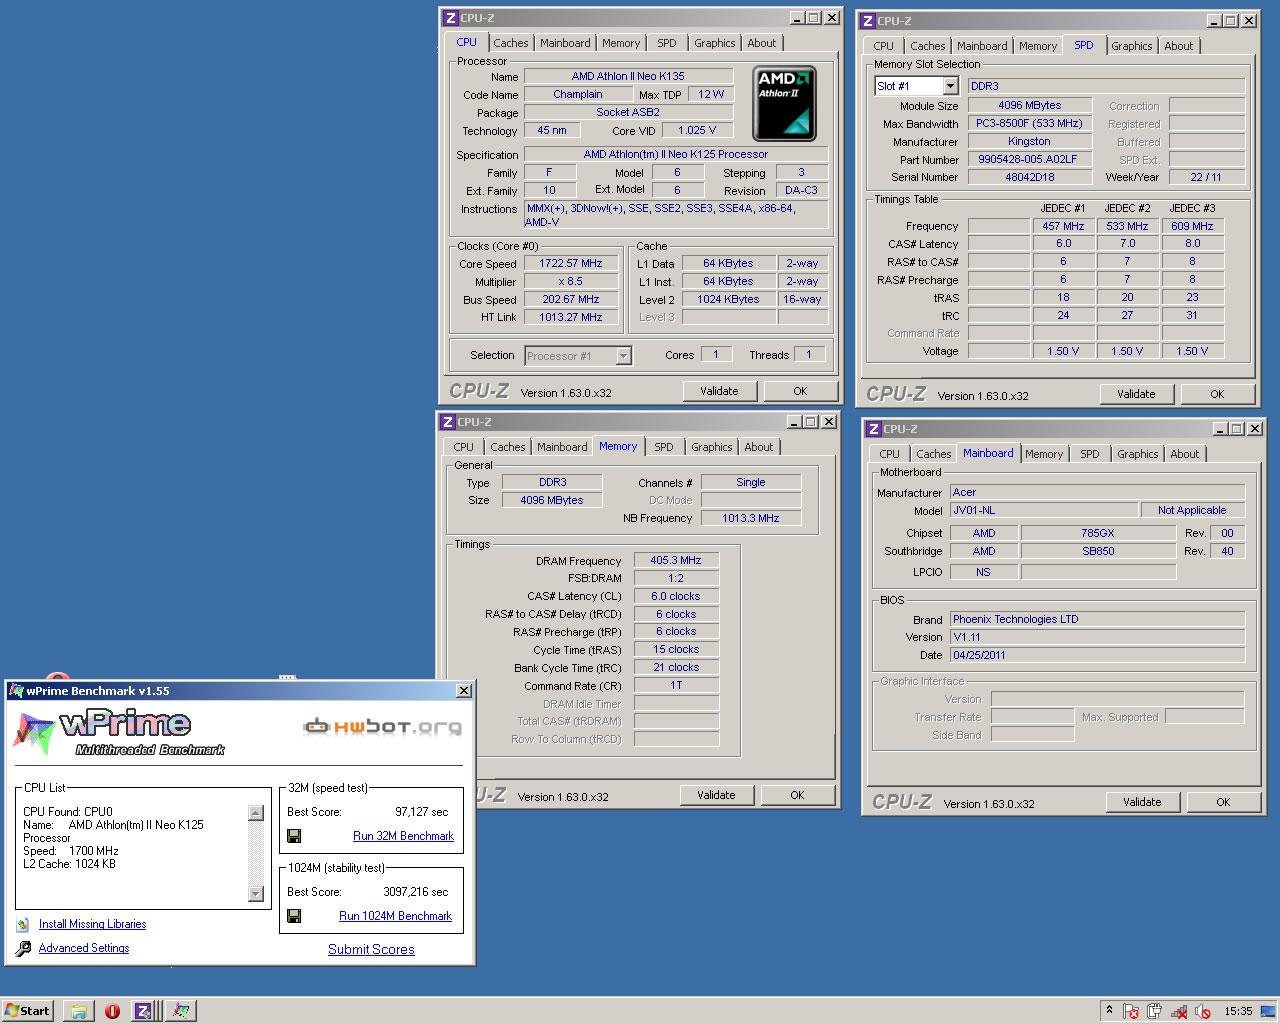Run the 32M Benchmark link
Image resolution: width=1280 pixels, height=1024 pixels.
coord(403,836)
